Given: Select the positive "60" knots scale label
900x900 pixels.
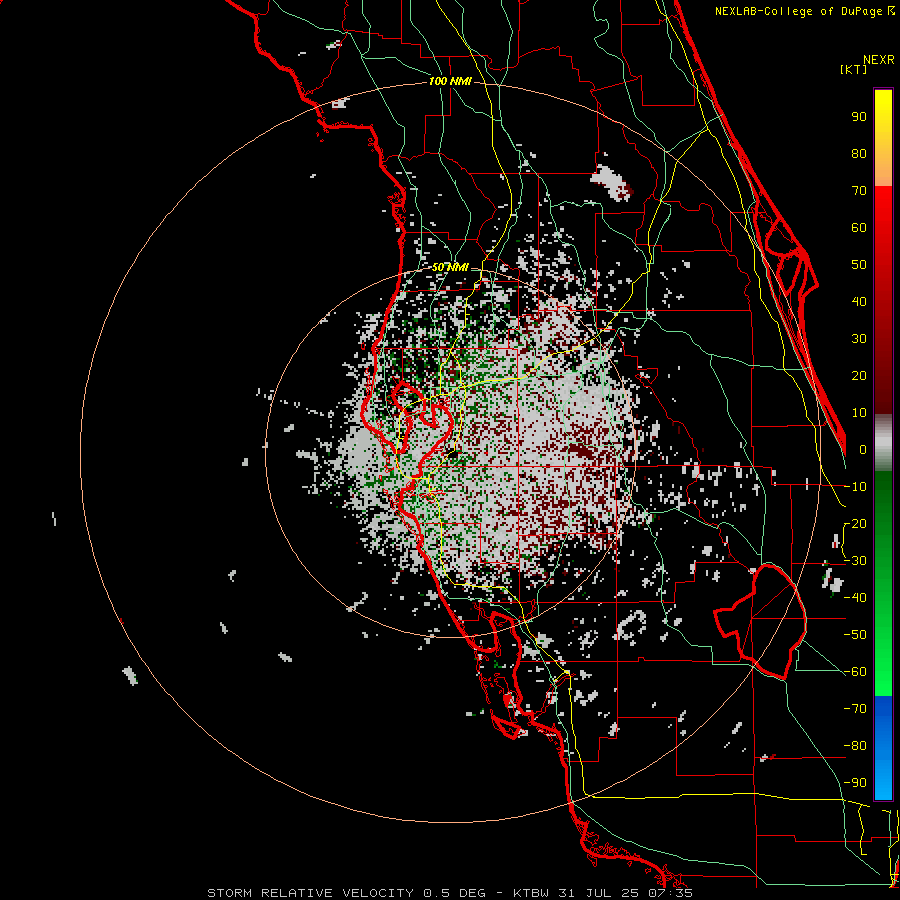Looking at the screenshot, I should pos(859,228).
